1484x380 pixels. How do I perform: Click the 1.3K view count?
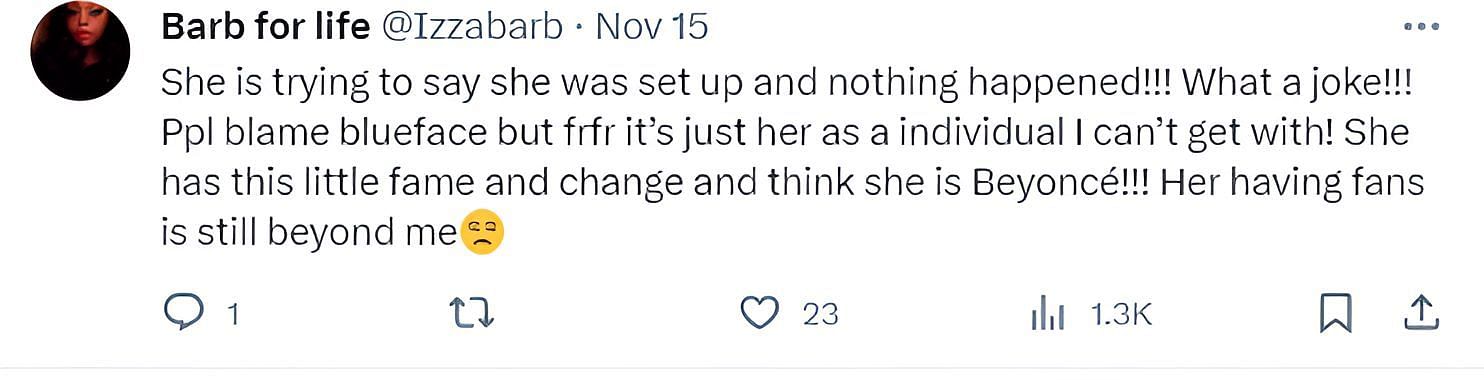[x=1121, y=315]
